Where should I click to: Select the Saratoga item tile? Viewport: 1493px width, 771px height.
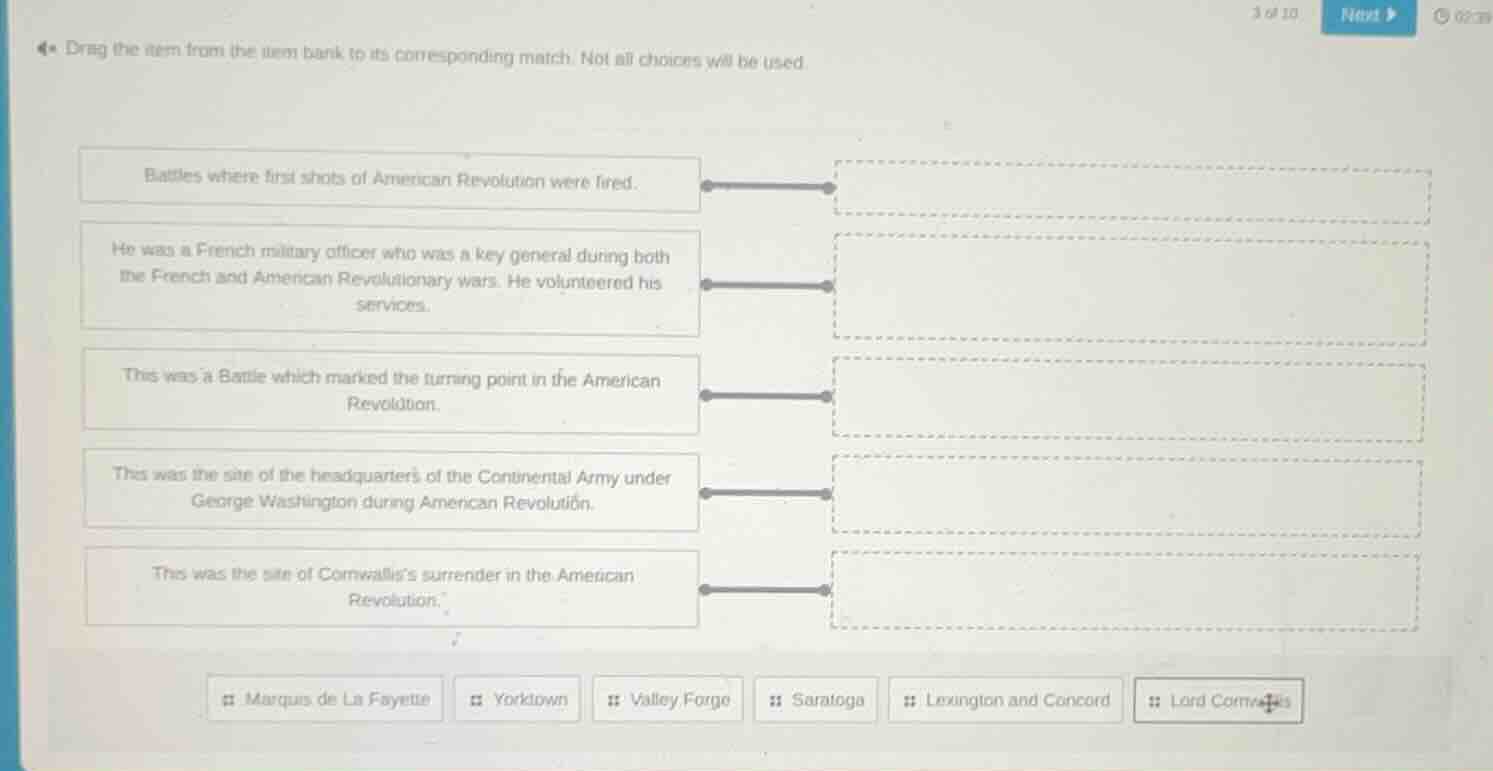[x=814, y=701]
